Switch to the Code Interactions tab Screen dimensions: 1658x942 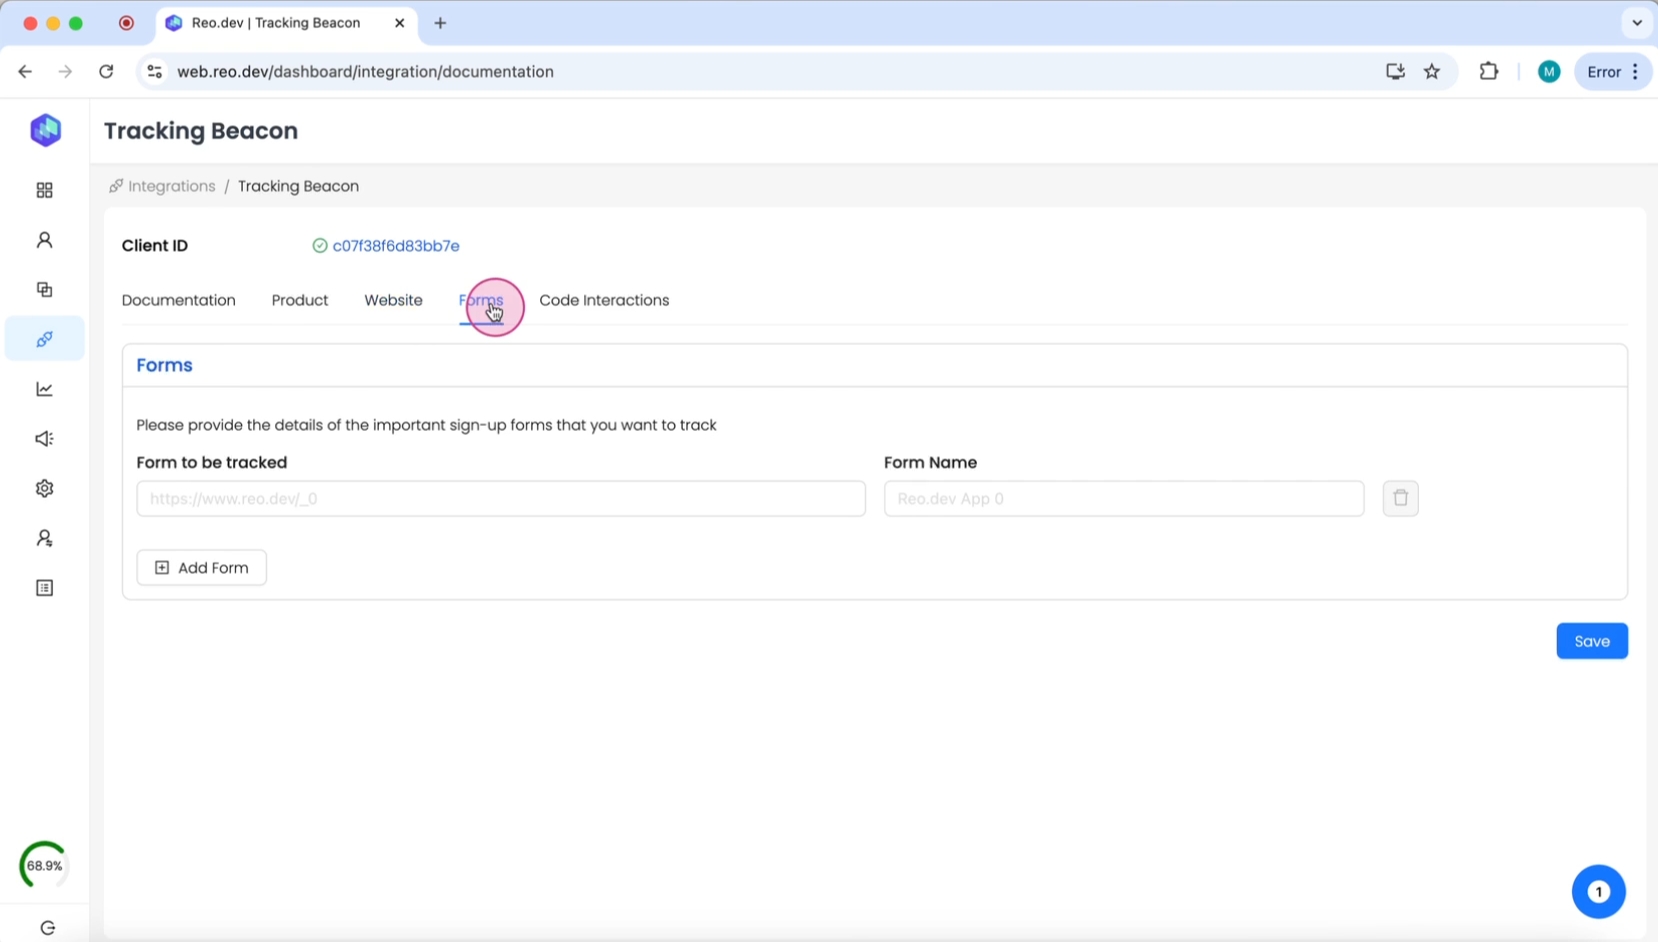(x=604, y=300)
